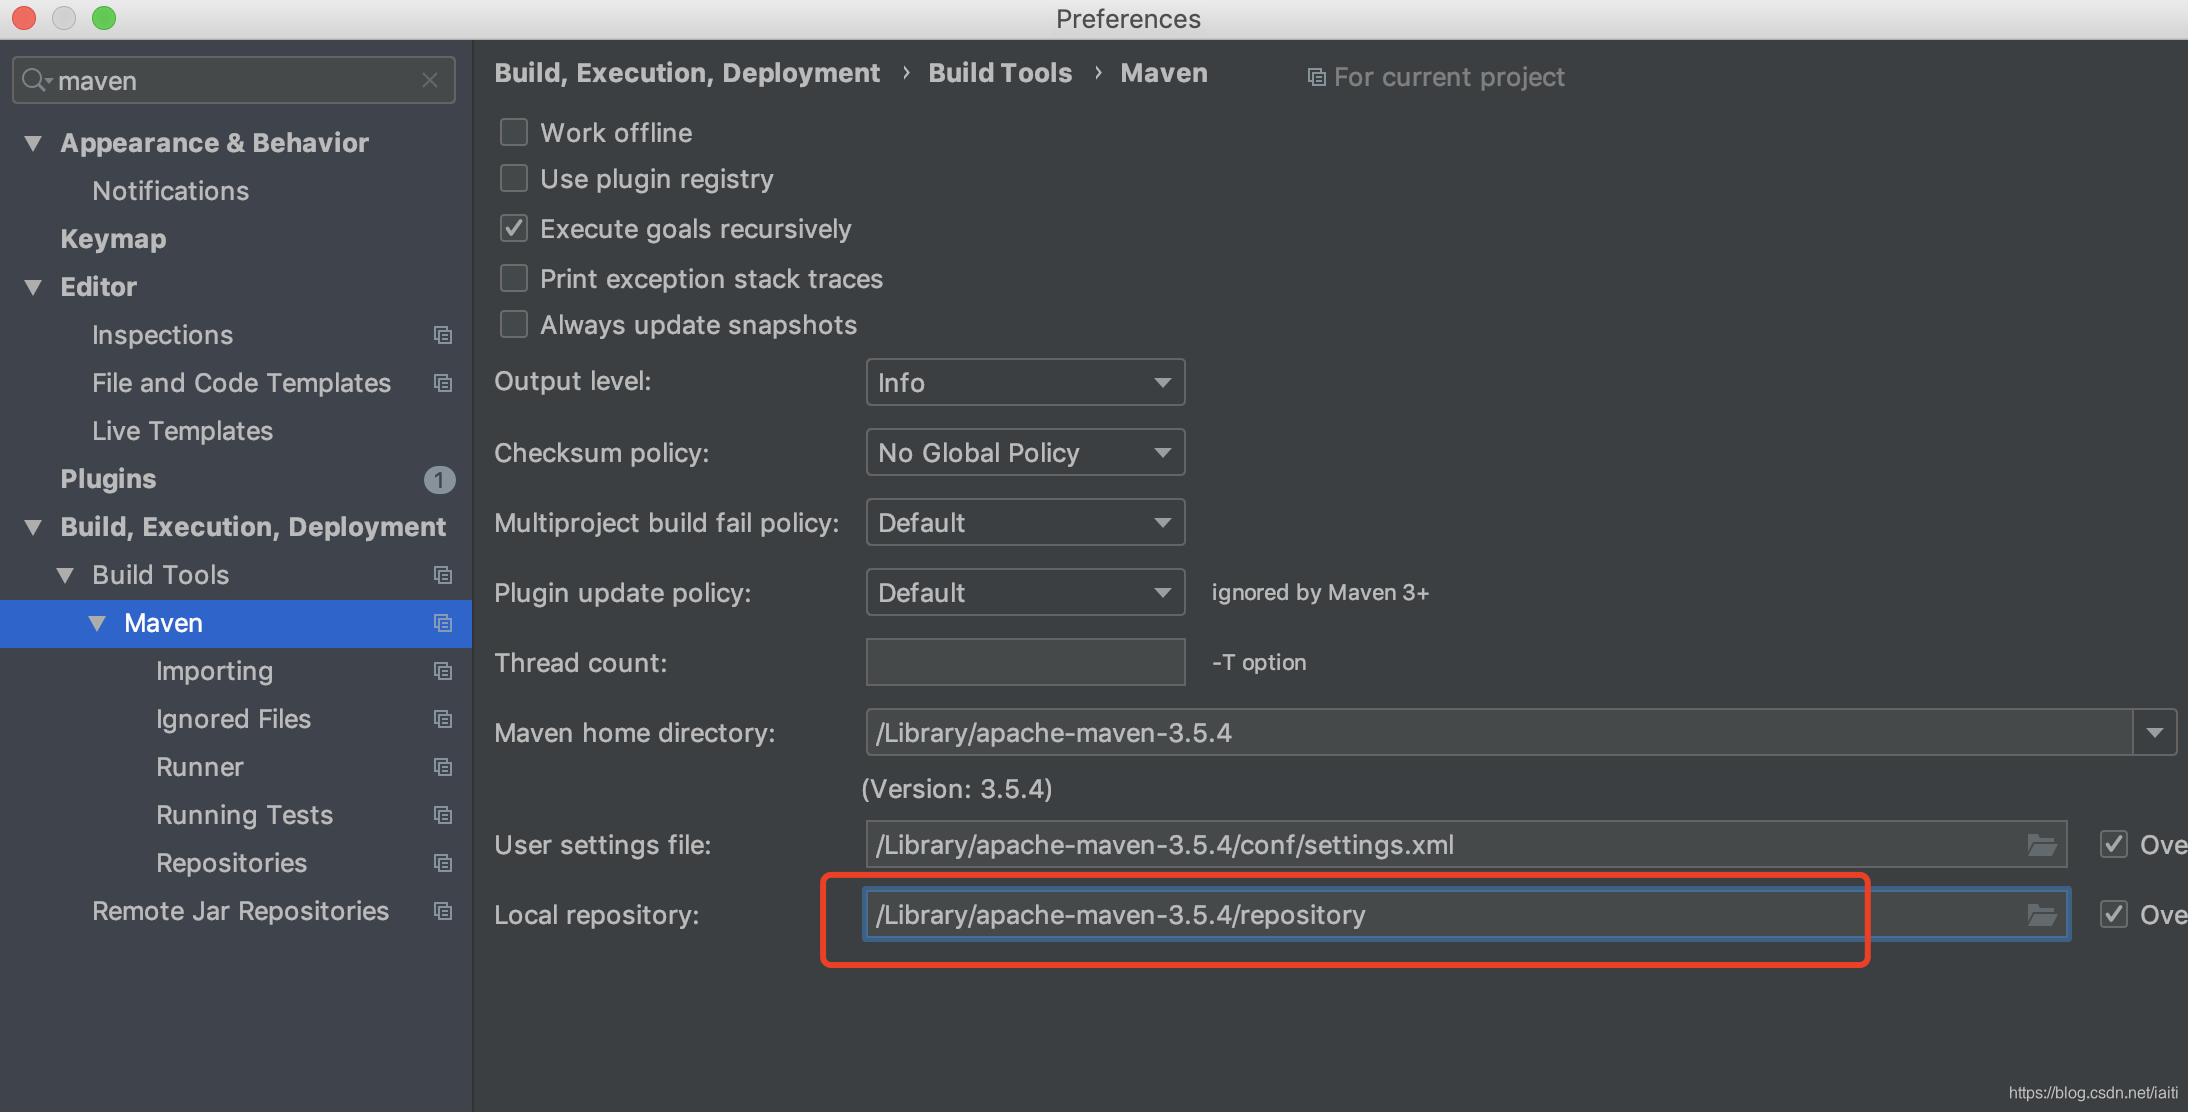Click the For current project icon in header
This screenshot has width=2188, height=1112.
click(x=1316, y=76)
